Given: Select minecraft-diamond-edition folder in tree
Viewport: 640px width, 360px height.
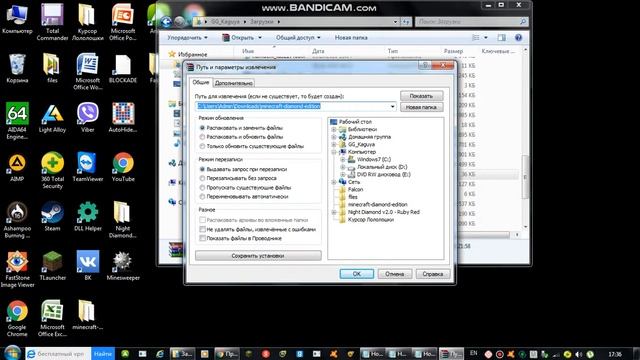Looking at the screenshot, I should click(x=377, y=204).
